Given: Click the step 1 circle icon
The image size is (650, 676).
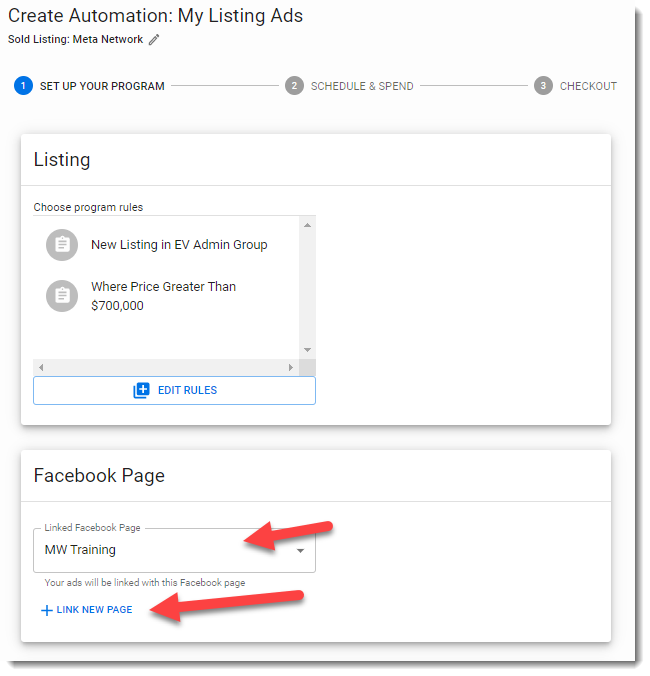Looking at the screenshot, I should 23,86.
